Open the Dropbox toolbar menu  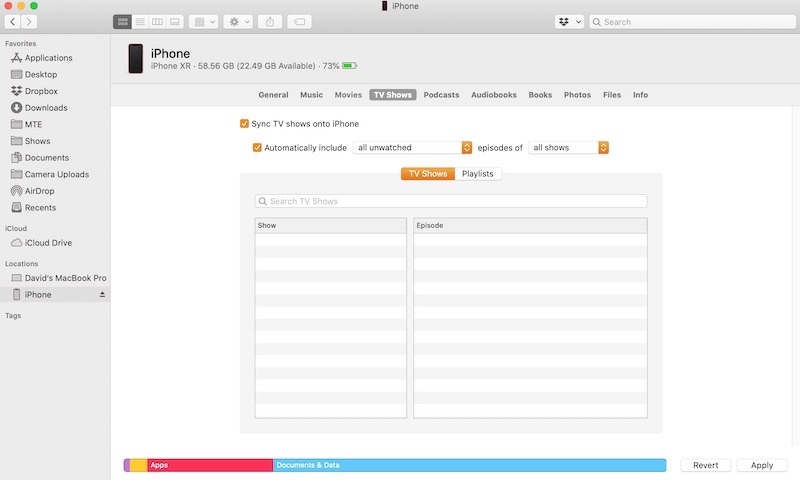569,21
